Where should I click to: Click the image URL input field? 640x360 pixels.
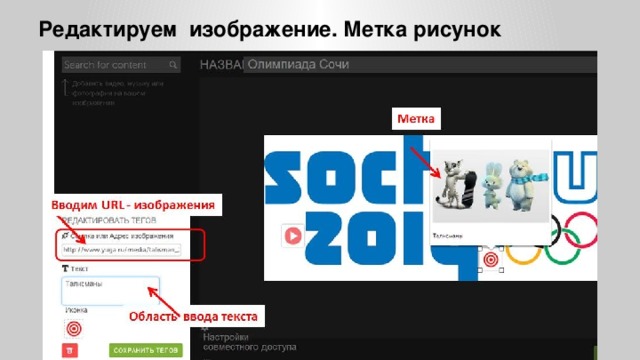[x=122, y=249]
